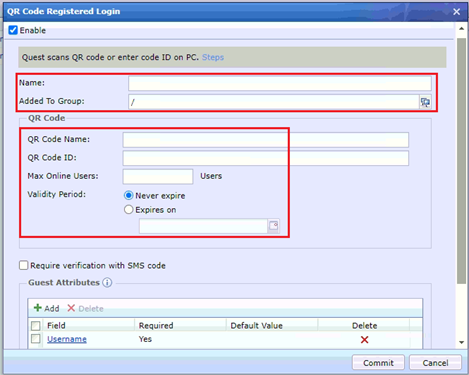The height and width of the screenshot is (375, 469).
Task: Select the Never expire radio option
Action: tap(128, 195)
